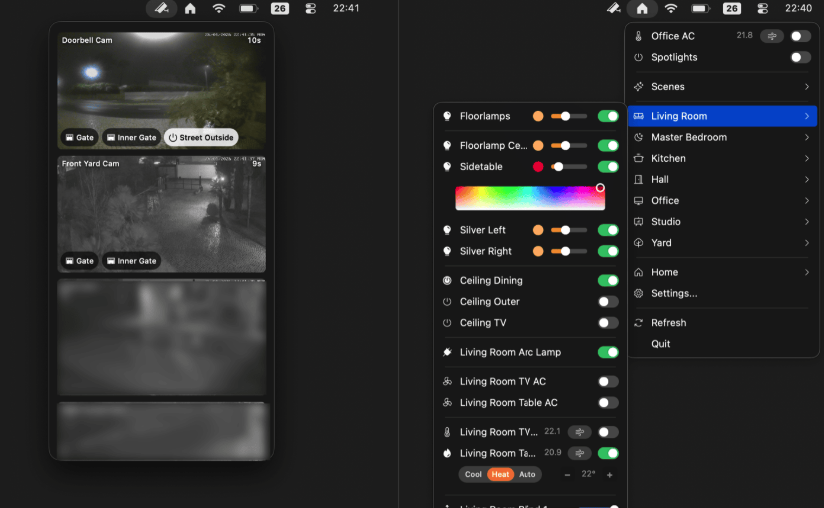
Task: Turn off the Ceiling Dining light
Action: [607, 281]
